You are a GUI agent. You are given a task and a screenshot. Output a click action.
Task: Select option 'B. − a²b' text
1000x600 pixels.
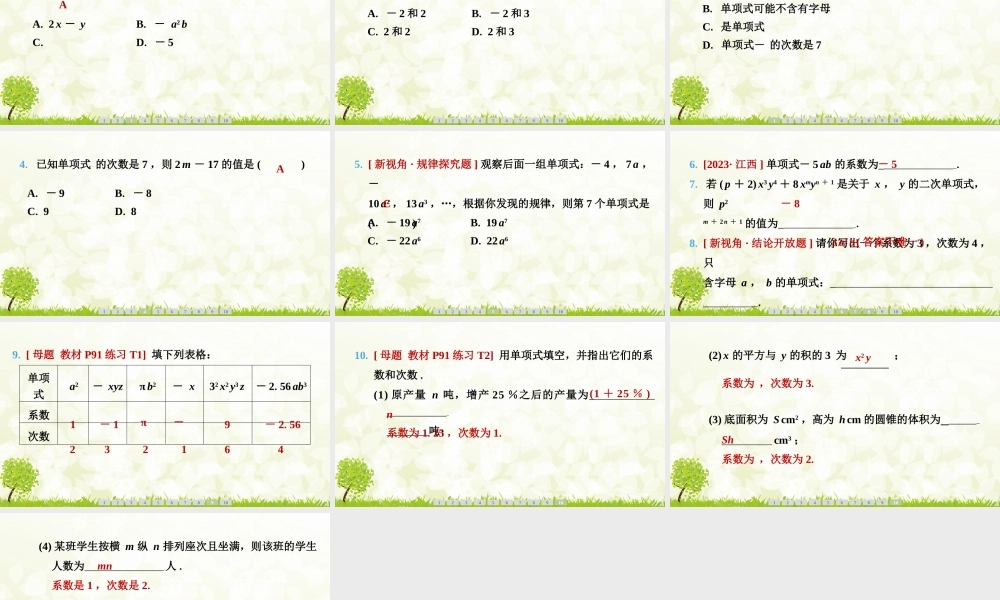pos(161,24)
